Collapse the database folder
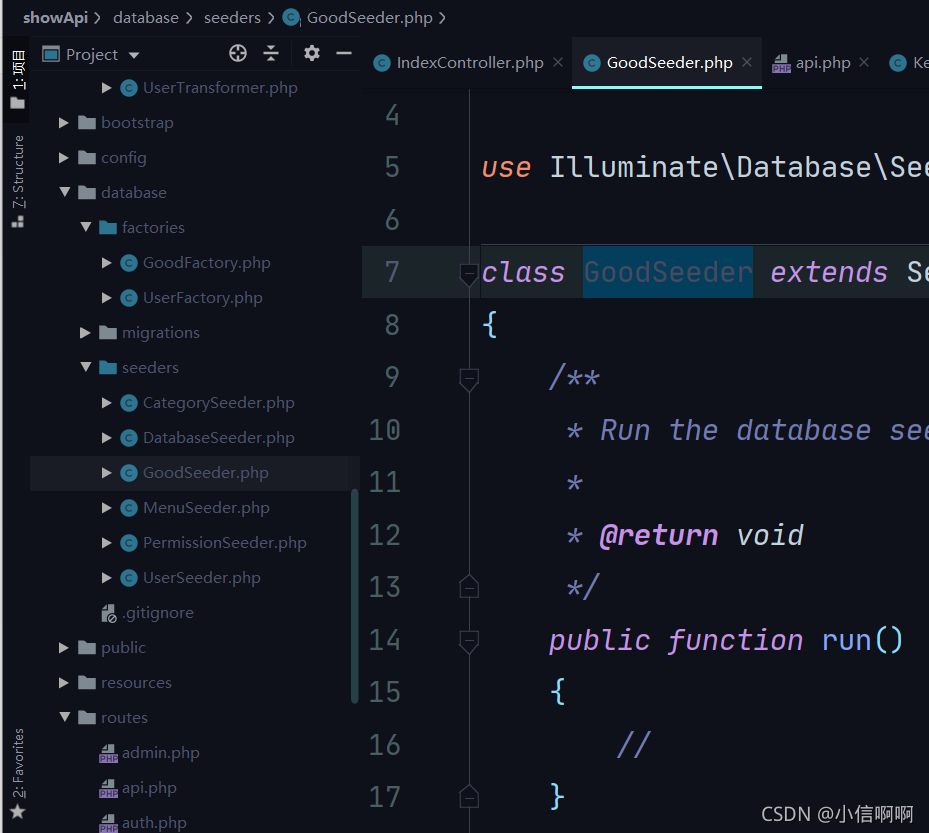This screenshot has width=929, height=833. pyautogui.click(x=65, y=192)
